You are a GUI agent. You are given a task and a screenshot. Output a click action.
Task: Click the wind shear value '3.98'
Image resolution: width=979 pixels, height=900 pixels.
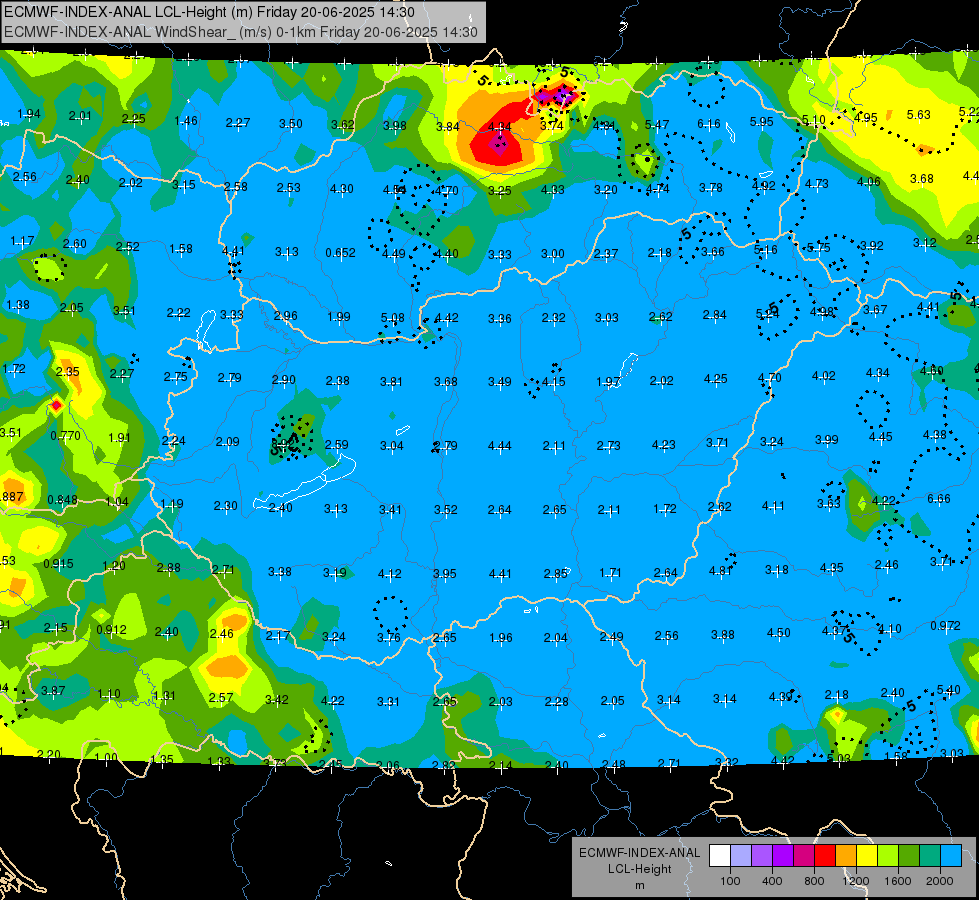pyautogui.click(x=395, y=126)
